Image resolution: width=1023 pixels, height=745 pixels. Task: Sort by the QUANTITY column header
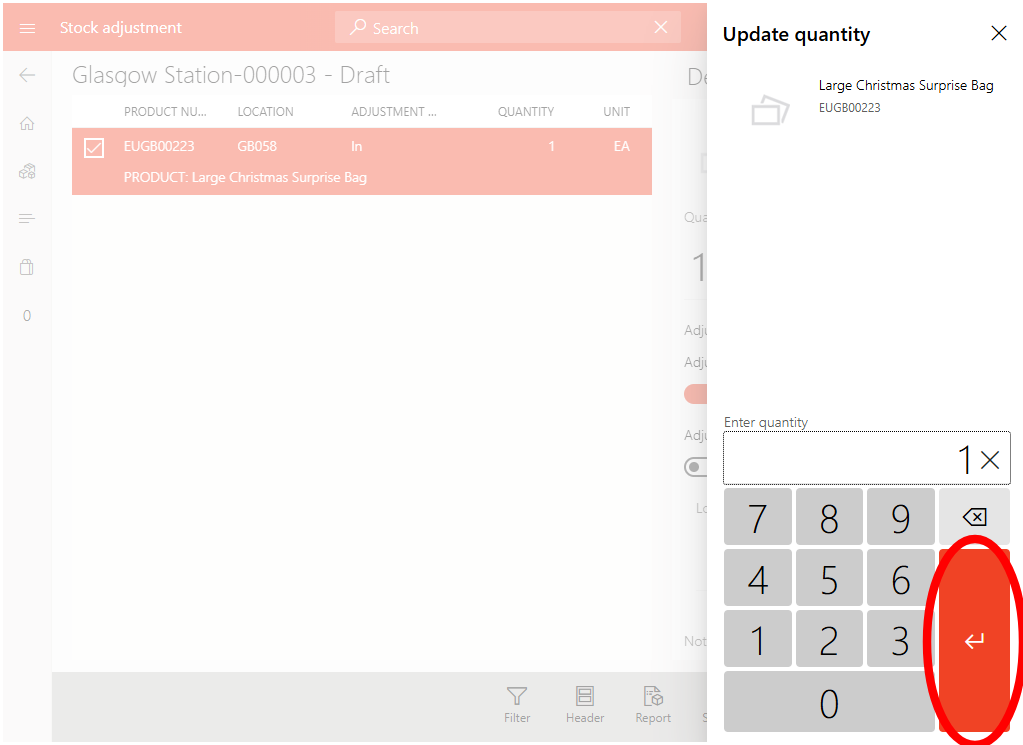coord(525,112)
